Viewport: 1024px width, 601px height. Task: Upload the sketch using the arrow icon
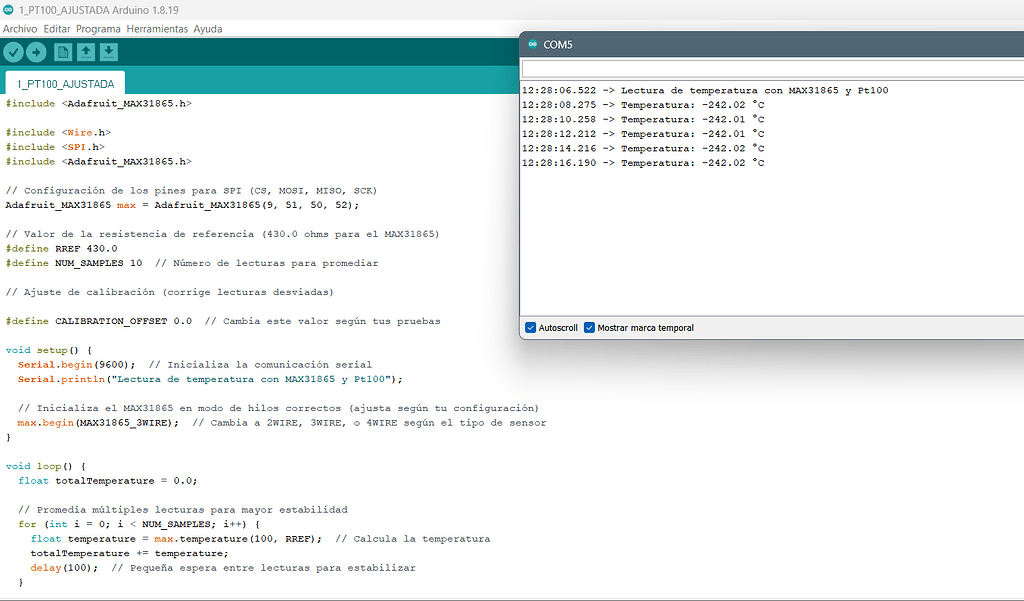click(36, 52)
